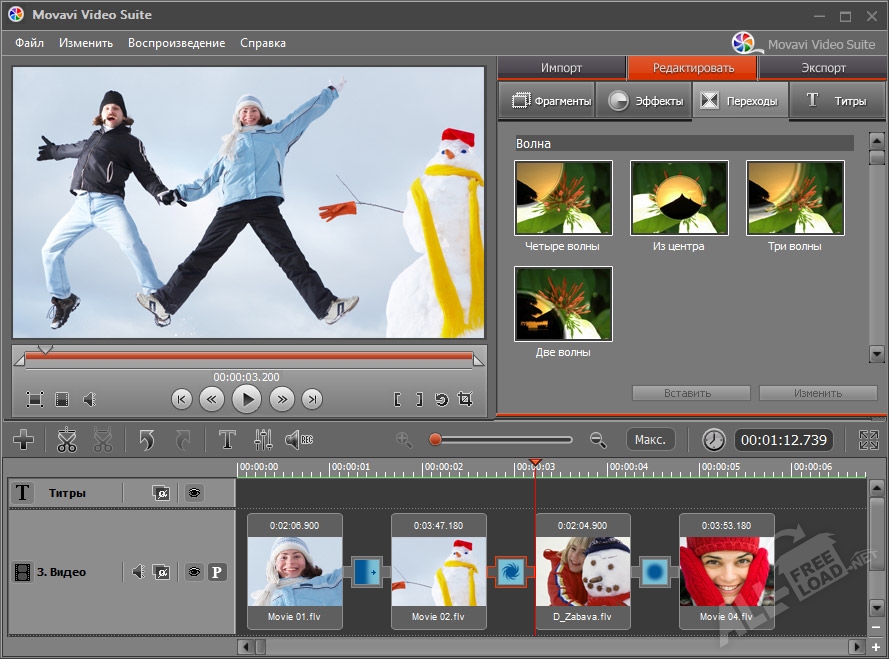Click the fullscreen preview icon

pos(35,400)
